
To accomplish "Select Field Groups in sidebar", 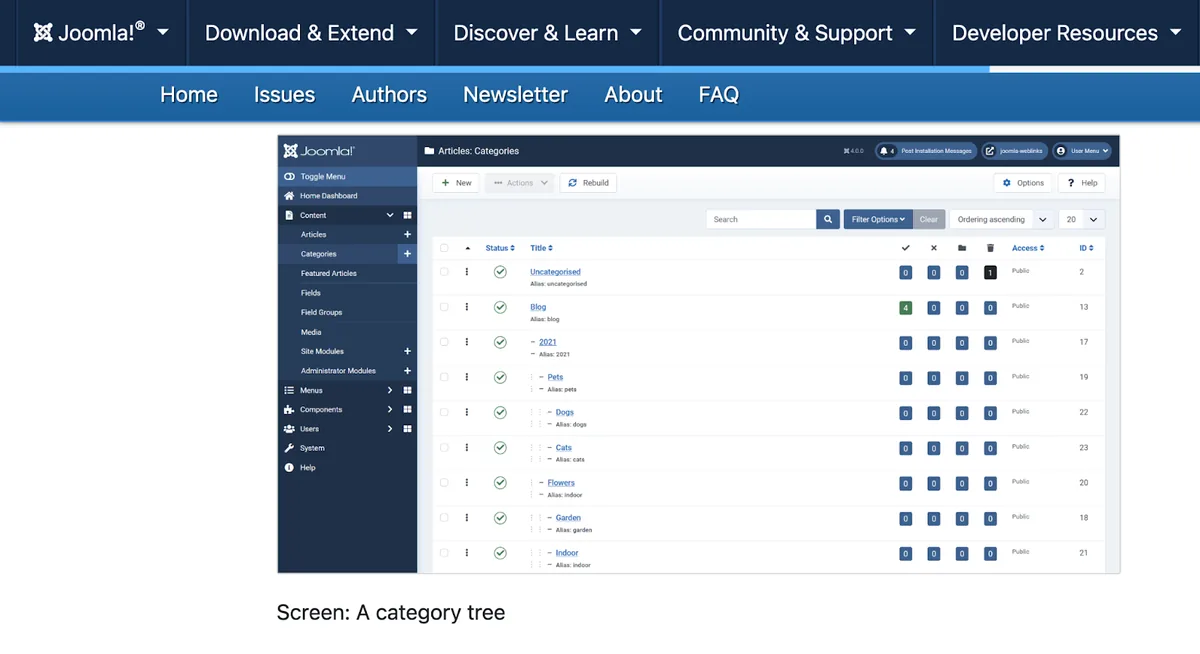I will click(x=321, y=312).
